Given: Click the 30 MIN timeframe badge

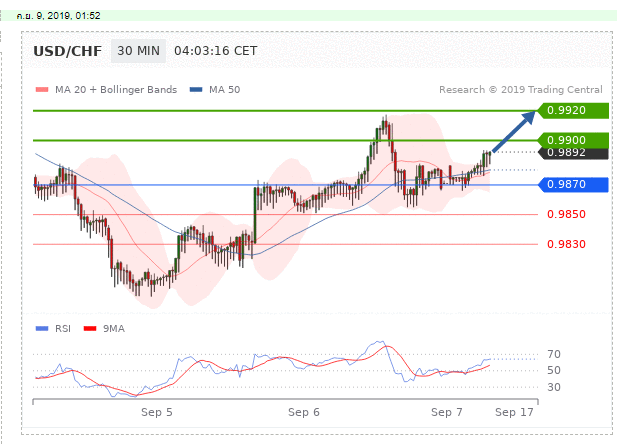Looking at the screenshot, I should click(139, 51).
